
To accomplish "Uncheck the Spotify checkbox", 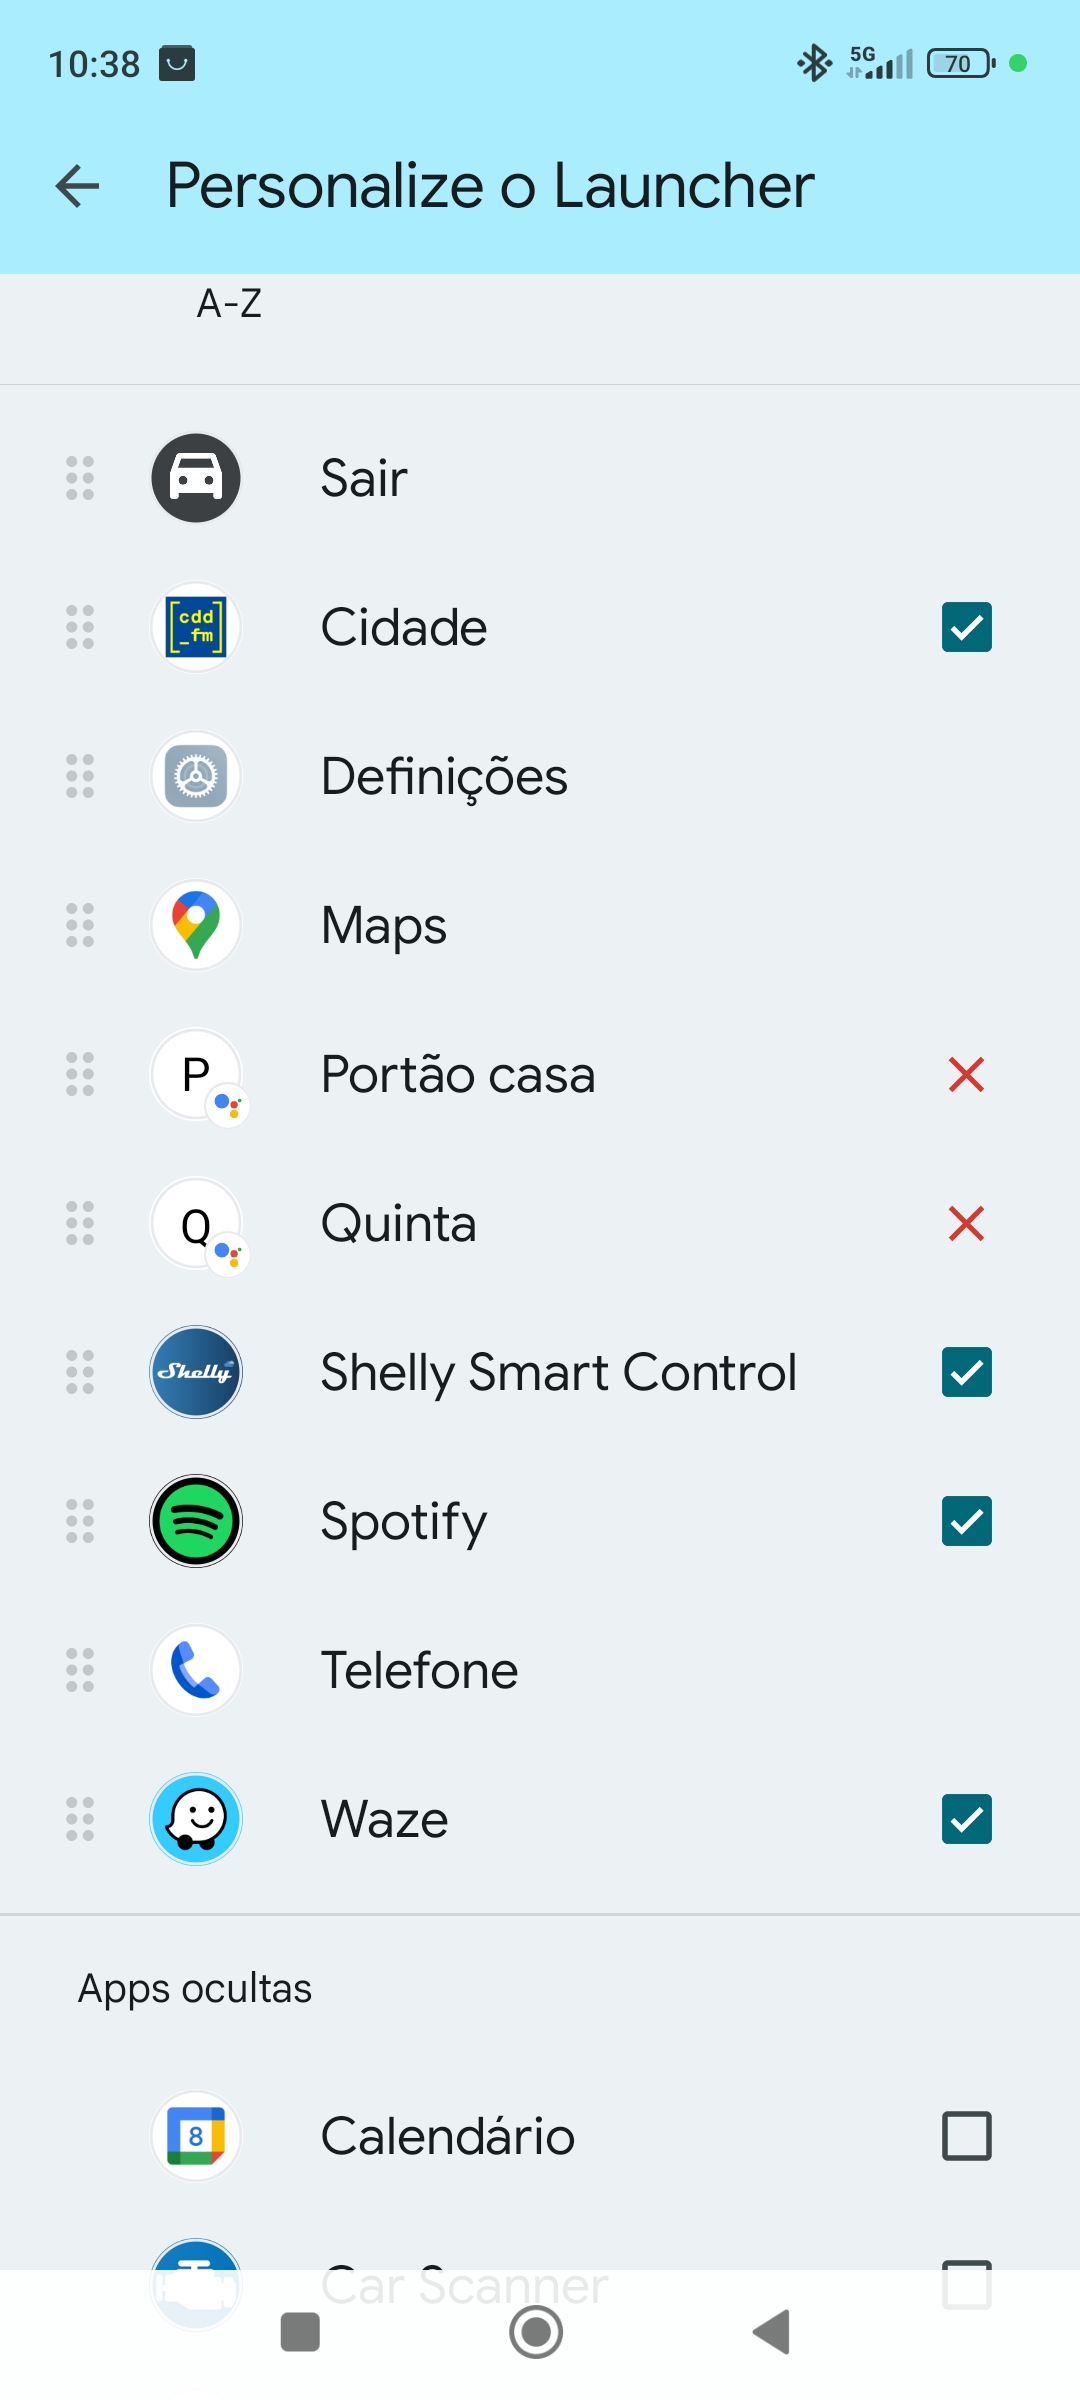I will [966, 1521].
